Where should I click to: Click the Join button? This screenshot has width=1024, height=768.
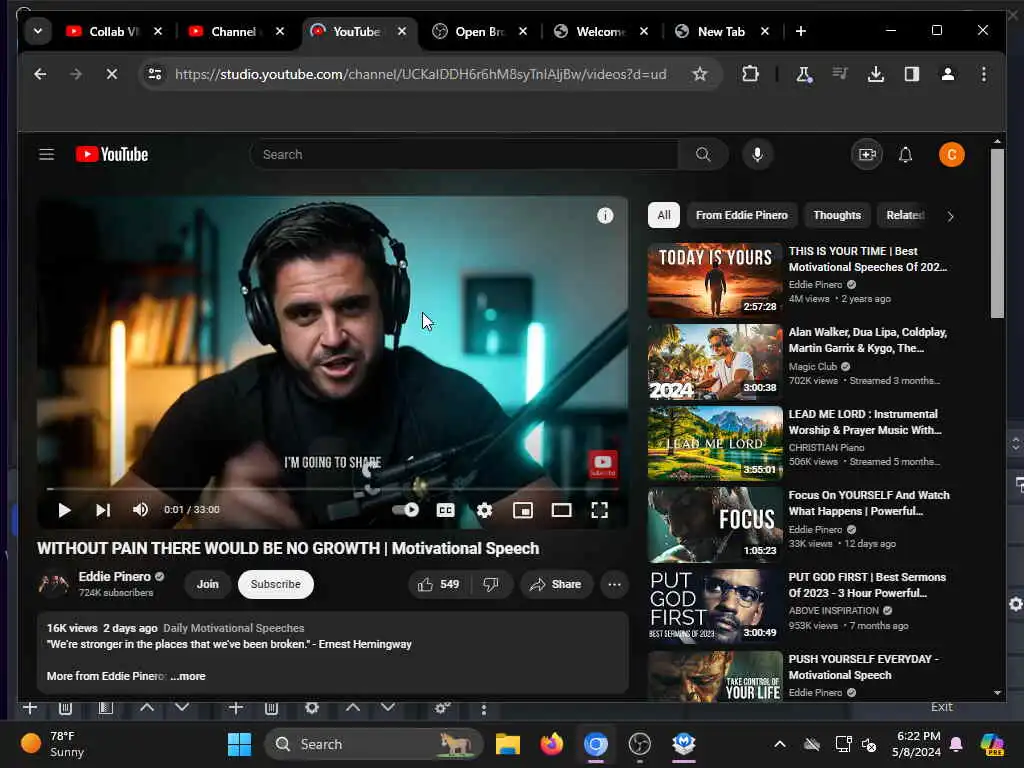point(208,584)
